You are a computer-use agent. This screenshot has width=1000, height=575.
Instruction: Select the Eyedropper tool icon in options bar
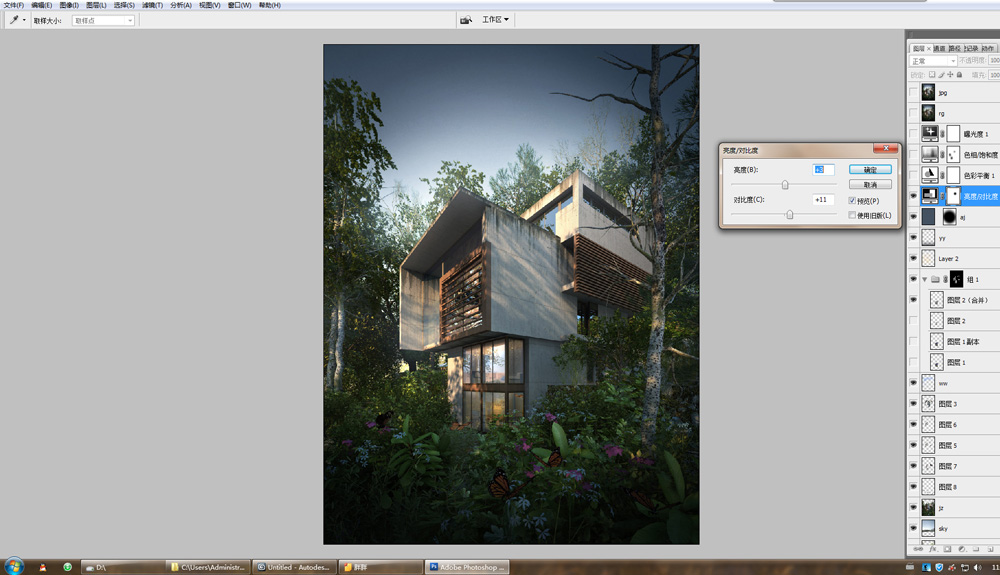pyautogui.click(x=15, y=20)
